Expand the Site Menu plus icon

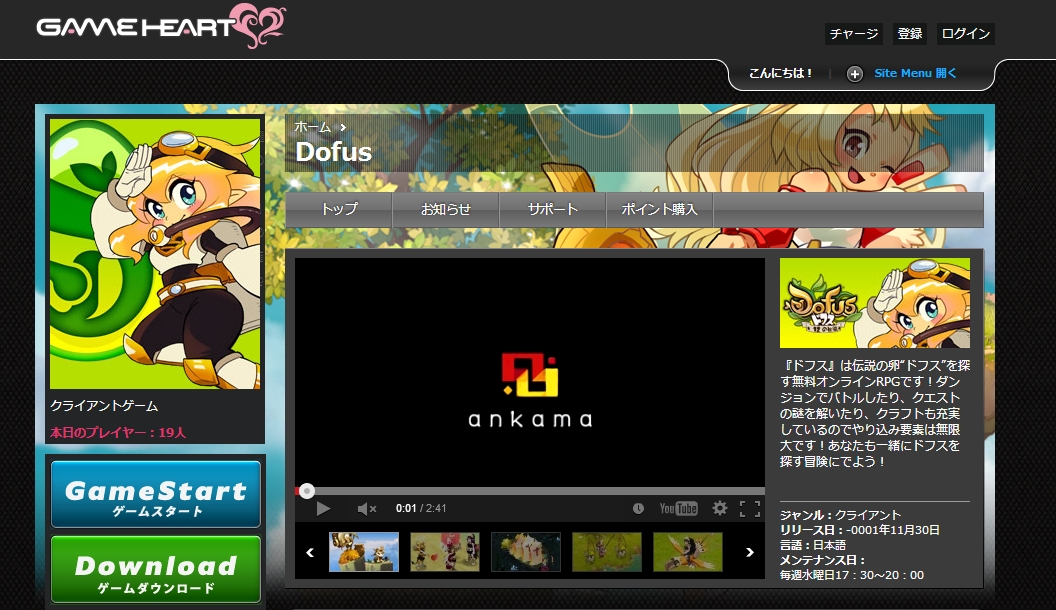click(855, 74)
